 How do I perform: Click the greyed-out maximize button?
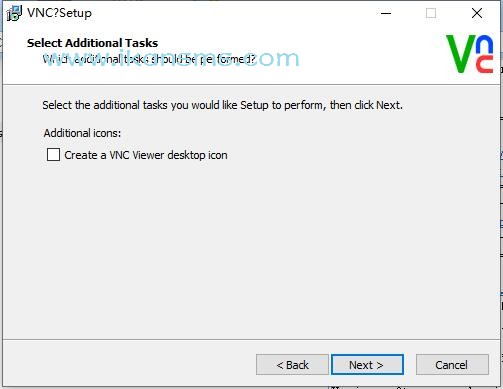coord(431,13)
